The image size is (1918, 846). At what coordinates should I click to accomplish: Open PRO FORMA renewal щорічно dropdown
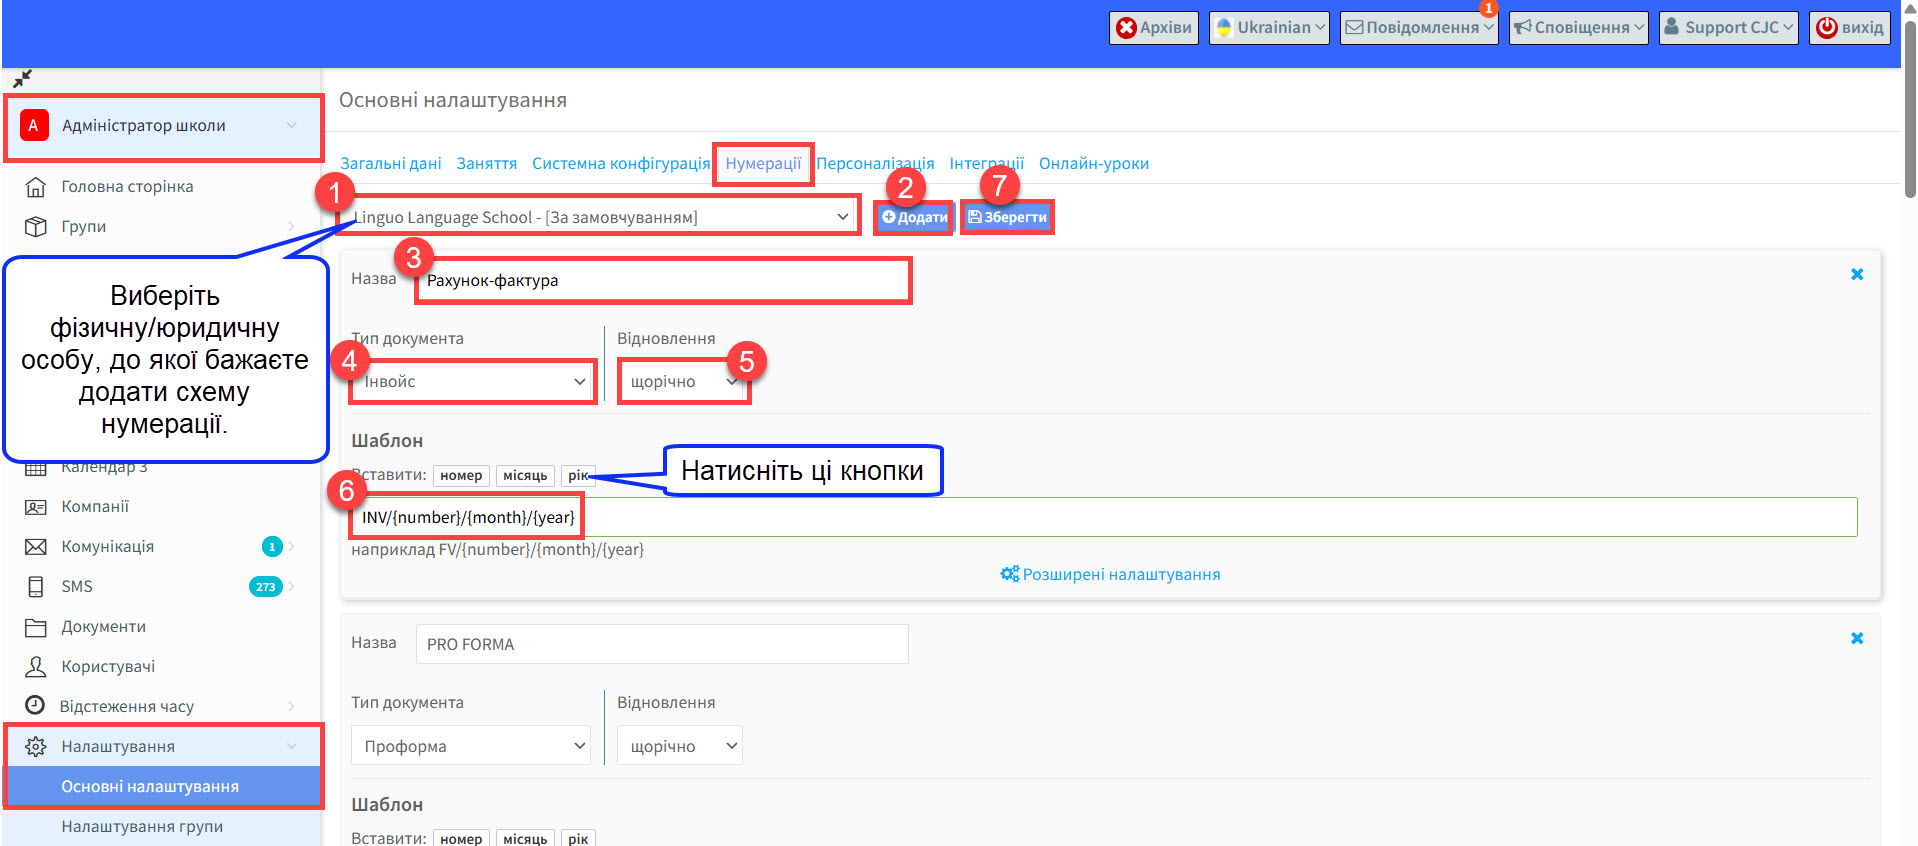[680, 746]
